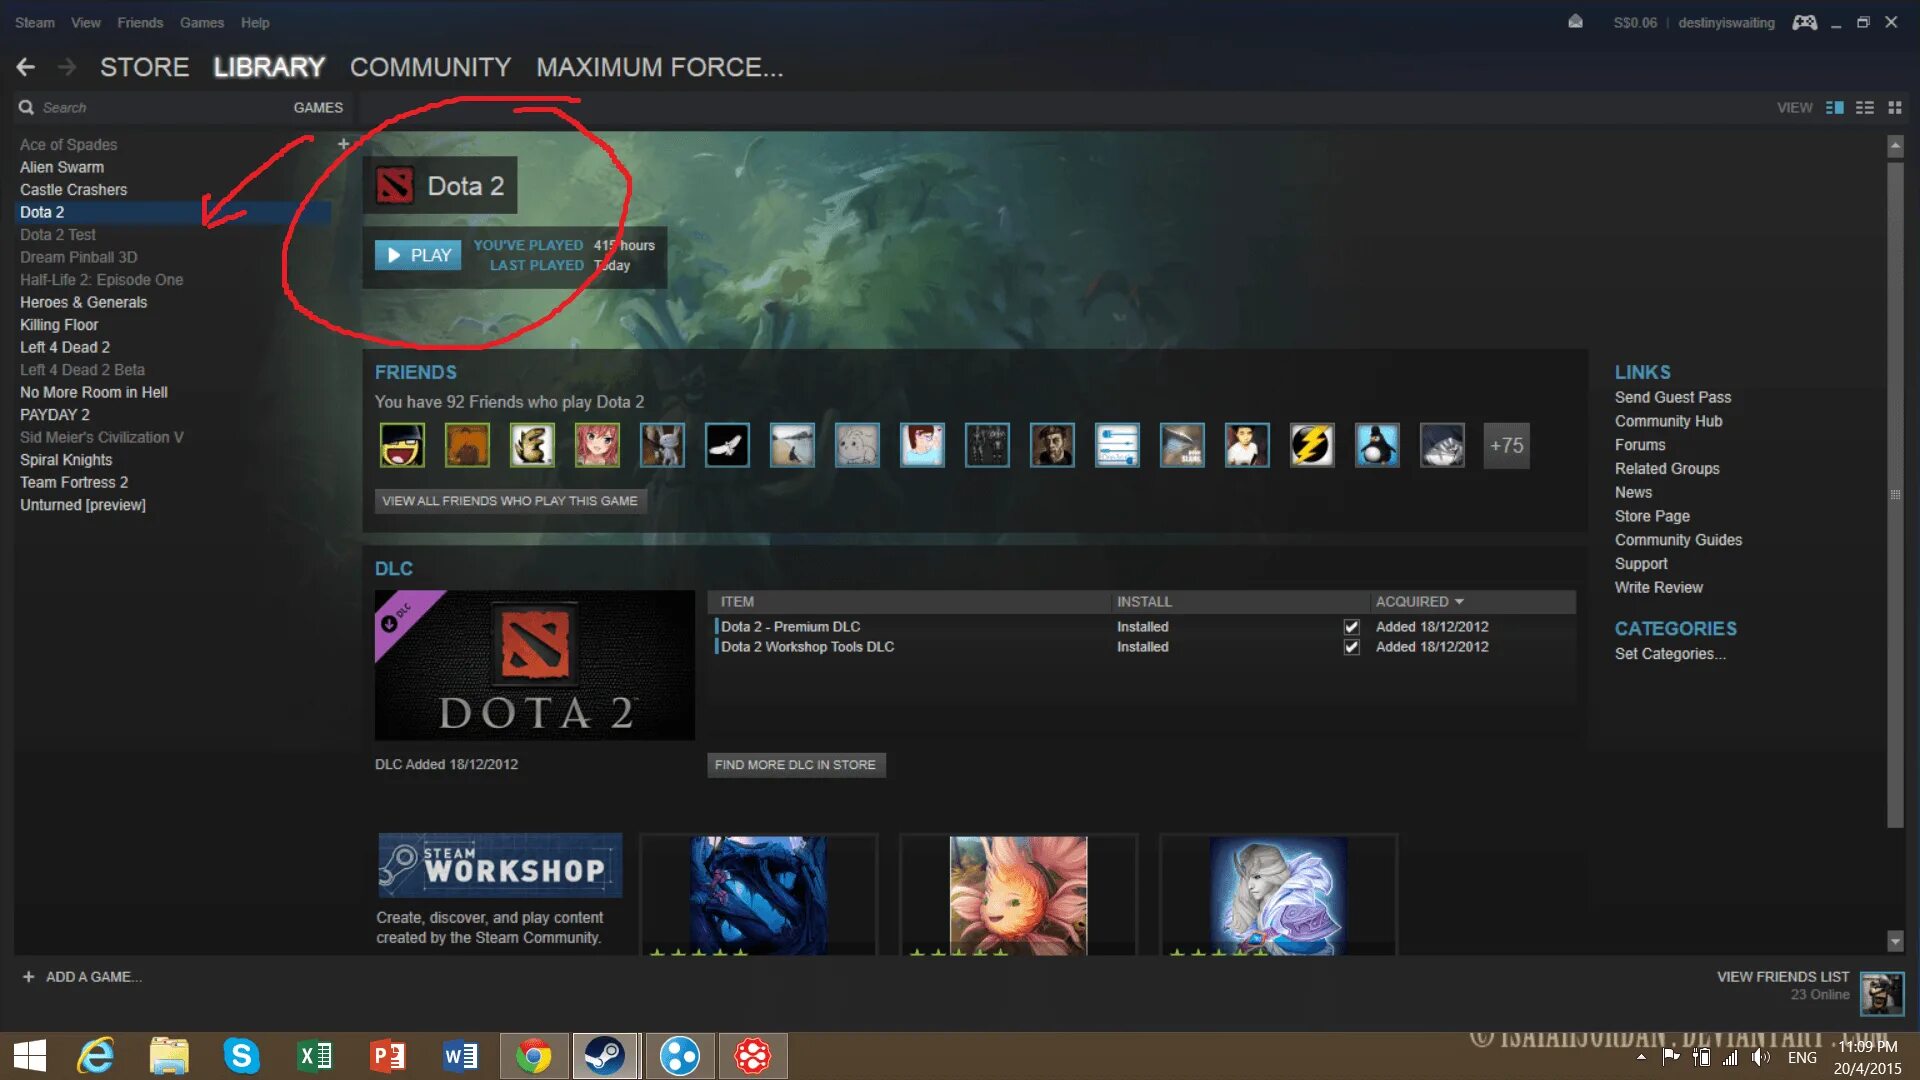
Task: Click the list view icon in VIEW
Action: point(1865,107)
